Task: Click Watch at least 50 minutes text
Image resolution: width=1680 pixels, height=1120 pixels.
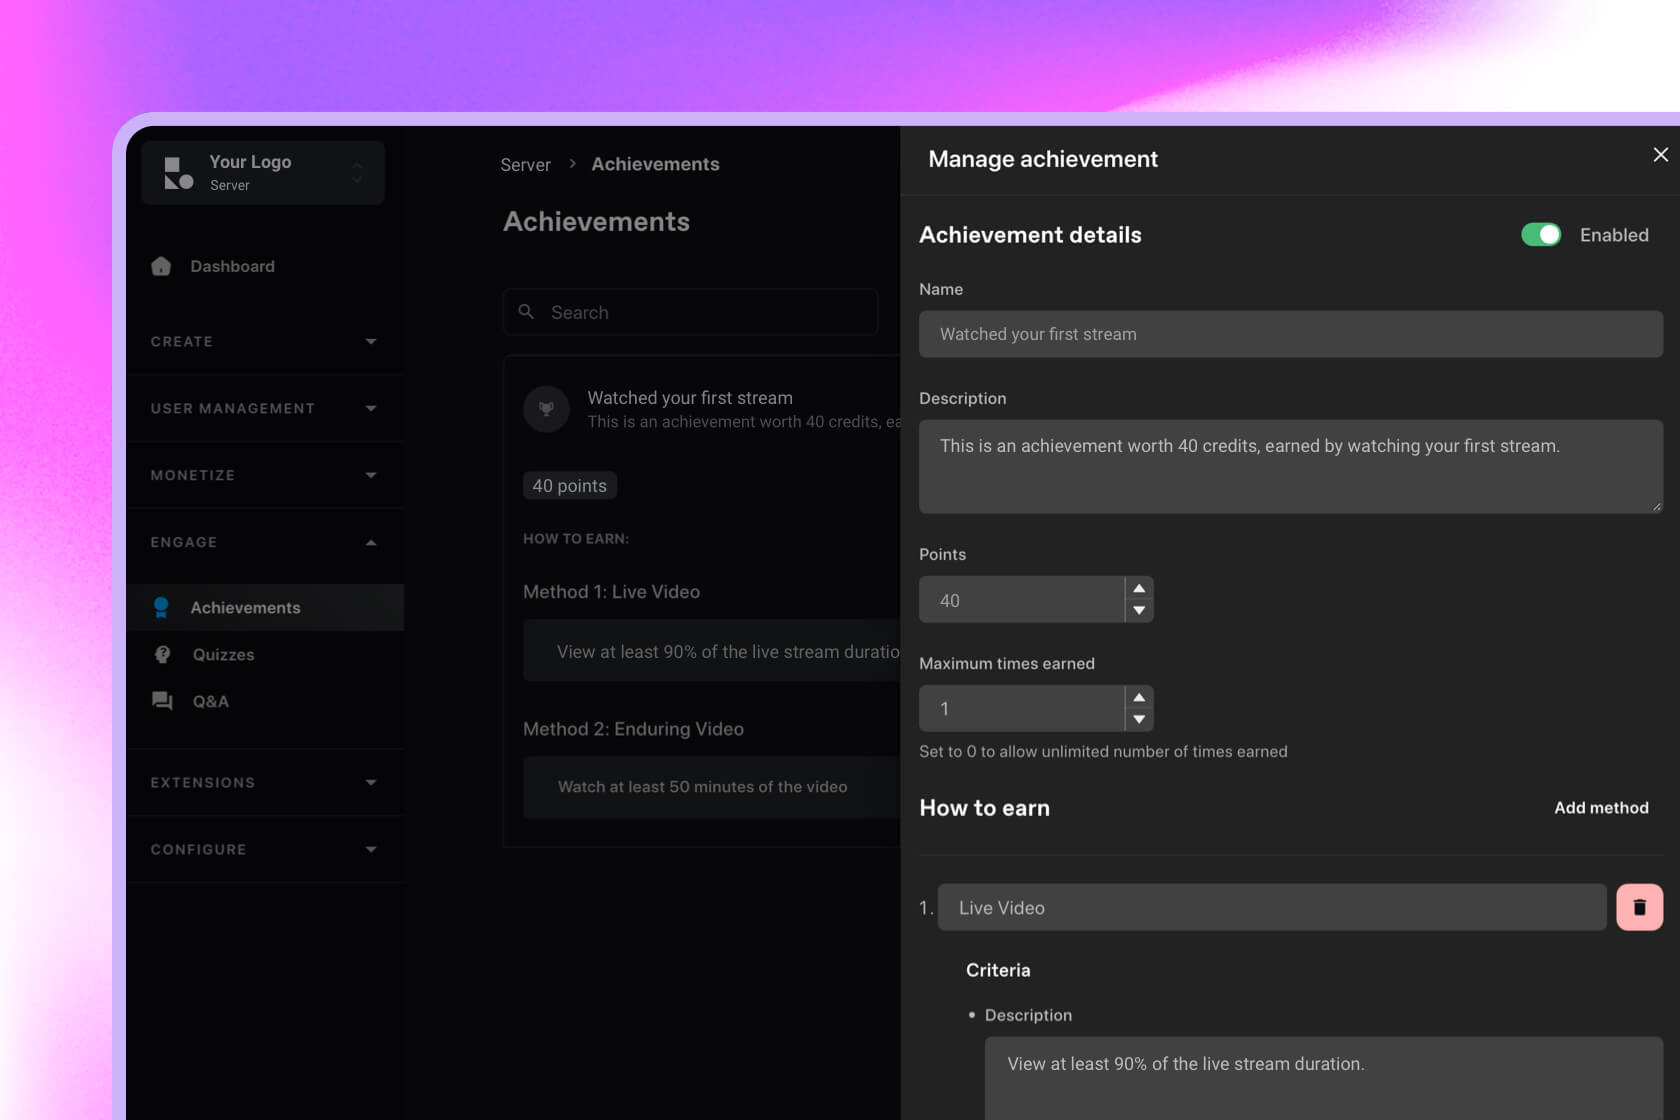Action: pyautogui.click(x=702, y=787)
